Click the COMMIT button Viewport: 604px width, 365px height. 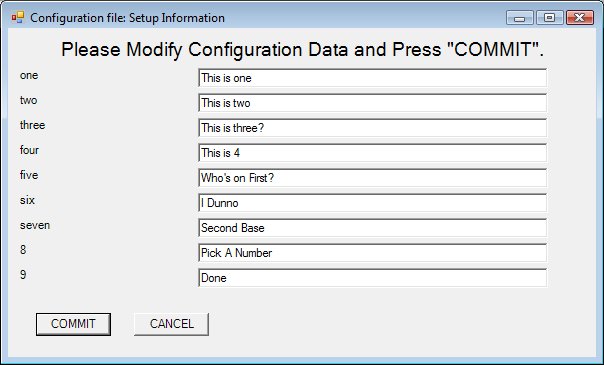[x=73, y=324]
